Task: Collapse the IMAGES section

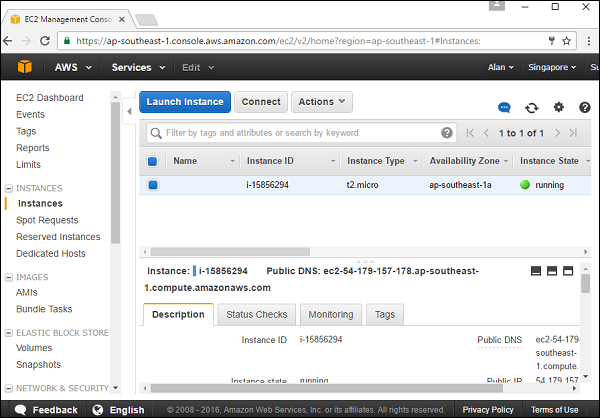Action: [8, 277]
